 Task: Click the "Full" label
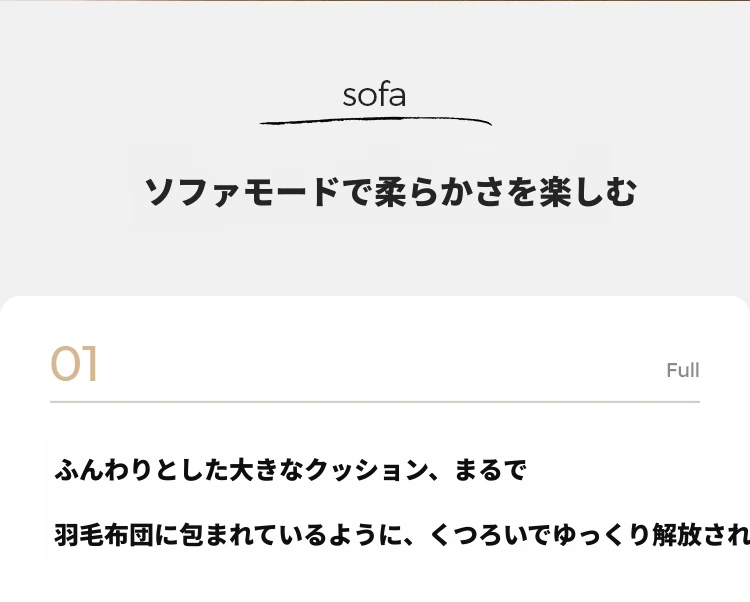683,370
